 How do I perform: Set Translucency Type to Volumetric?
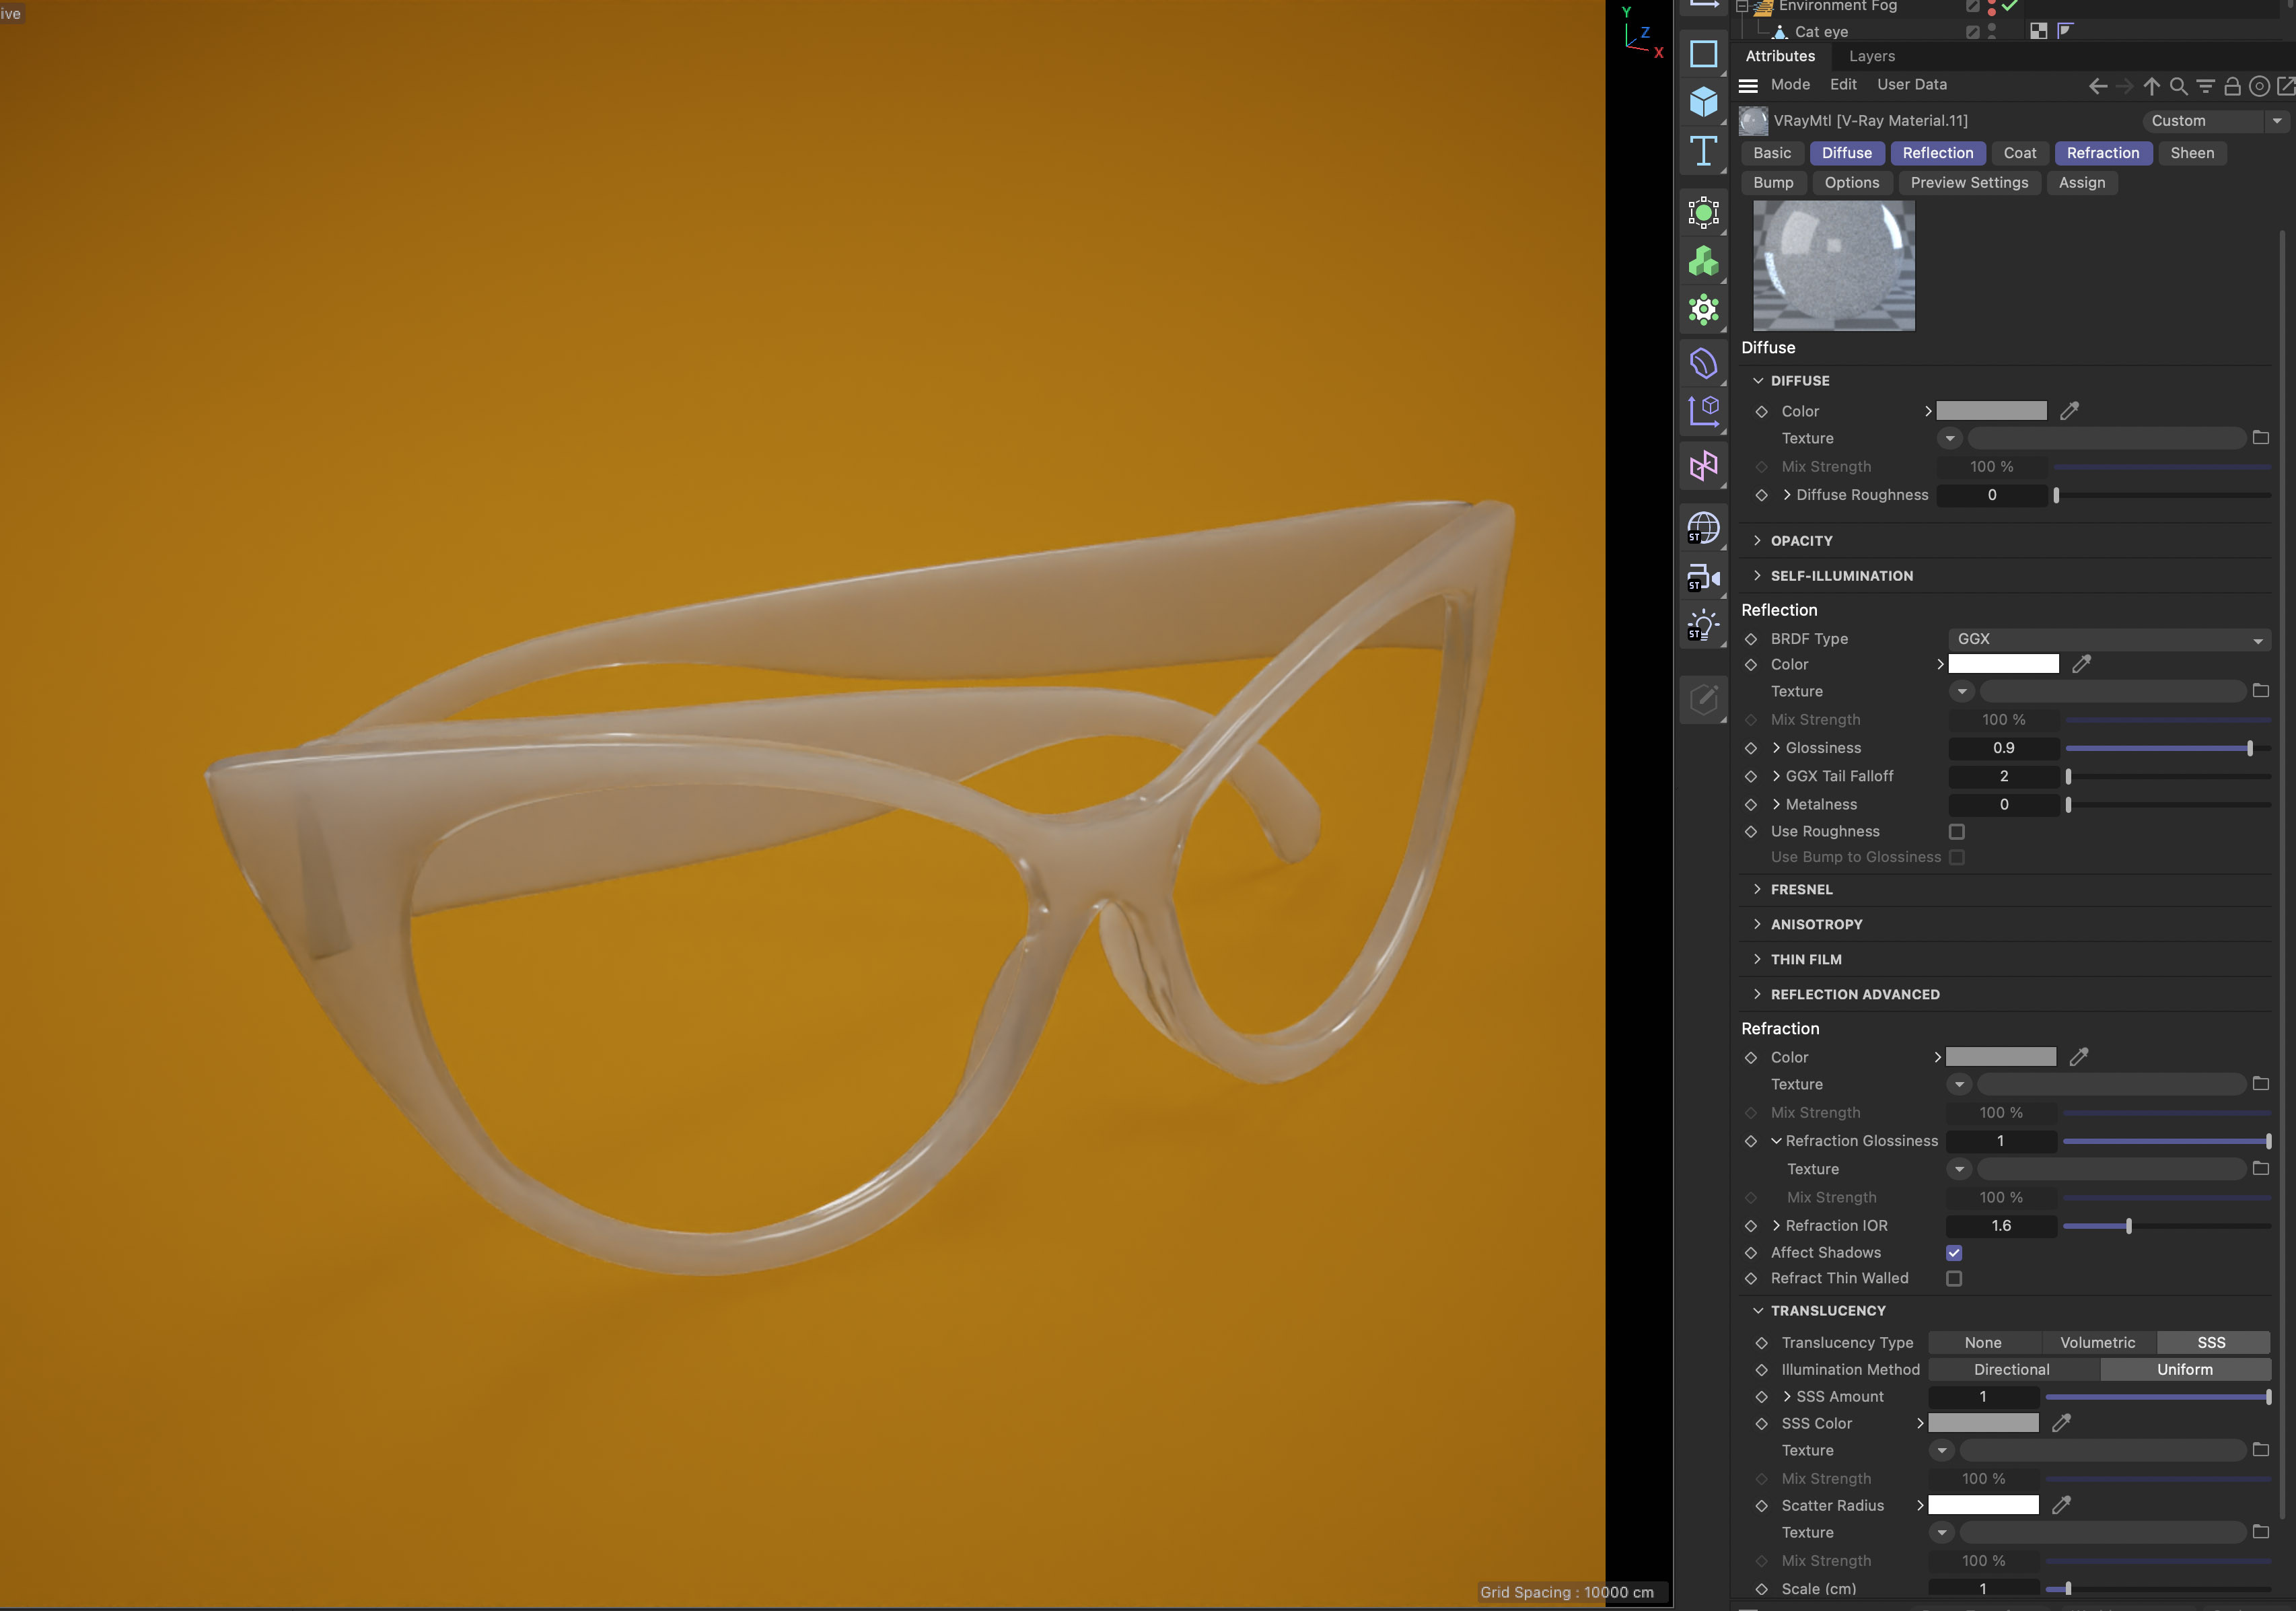pyautogui.click(x=2097, y=1342)
